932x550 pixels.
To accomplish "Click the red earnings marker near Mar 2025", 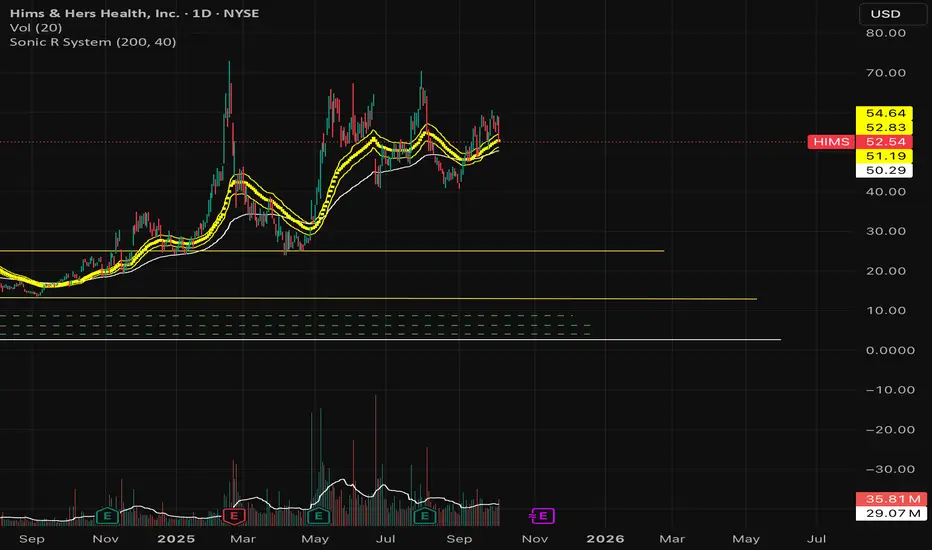I will [234, 516].
